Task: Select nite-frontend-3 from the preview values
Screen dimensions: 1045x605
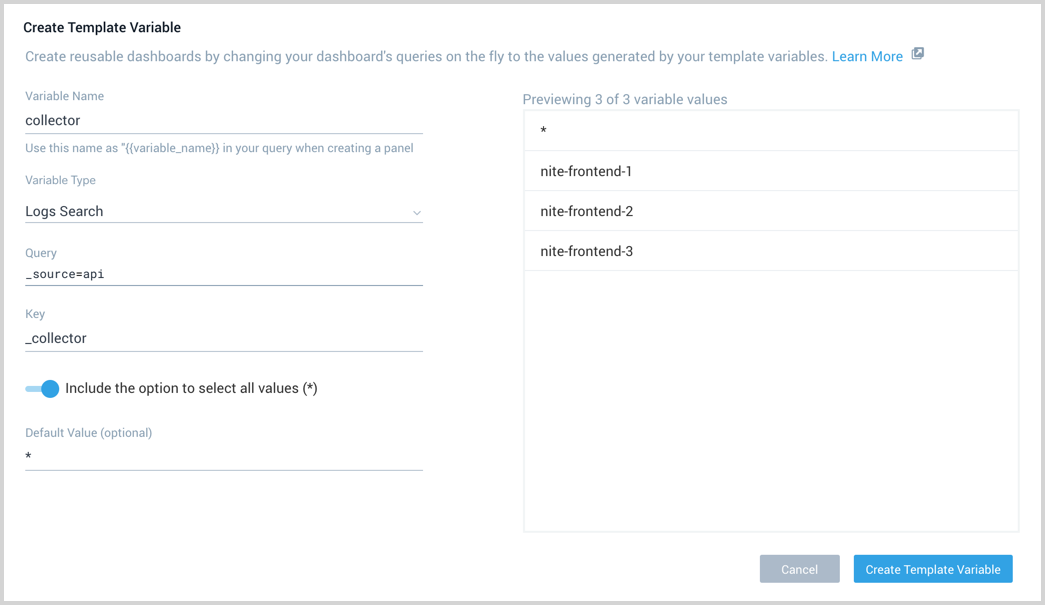Action: (x=770, y=251)
